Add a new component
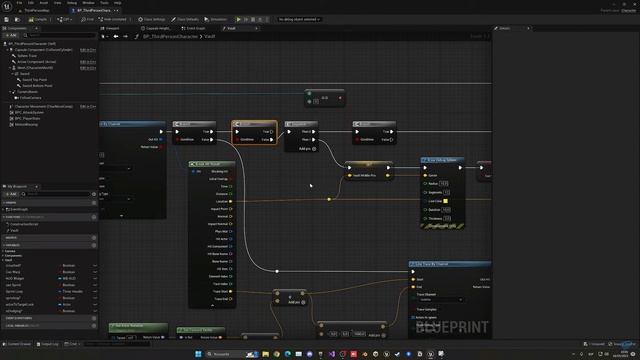The height and width of the screenshot is (360, 640). pyautogui.click(x=11, y=36)
